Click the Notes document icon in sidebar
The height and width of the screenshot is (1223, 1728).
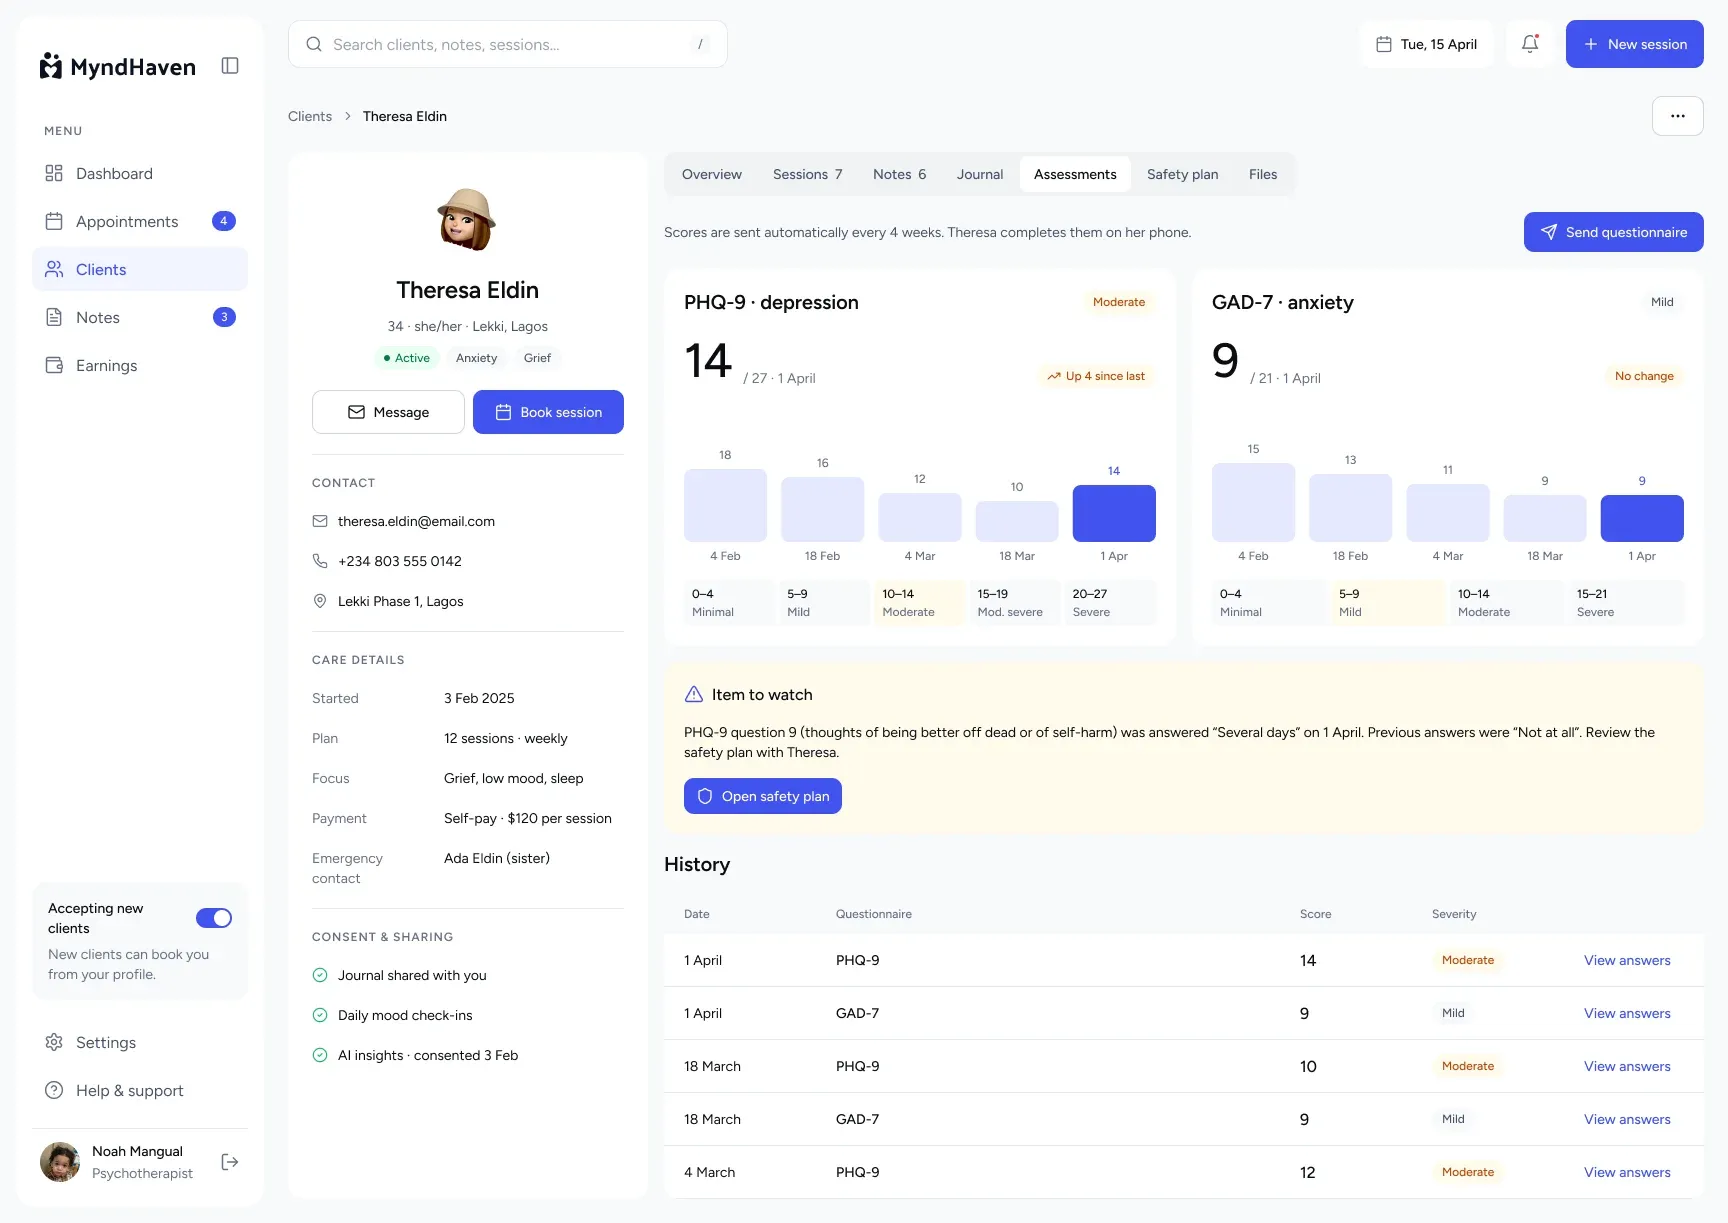tap(54, 317)
